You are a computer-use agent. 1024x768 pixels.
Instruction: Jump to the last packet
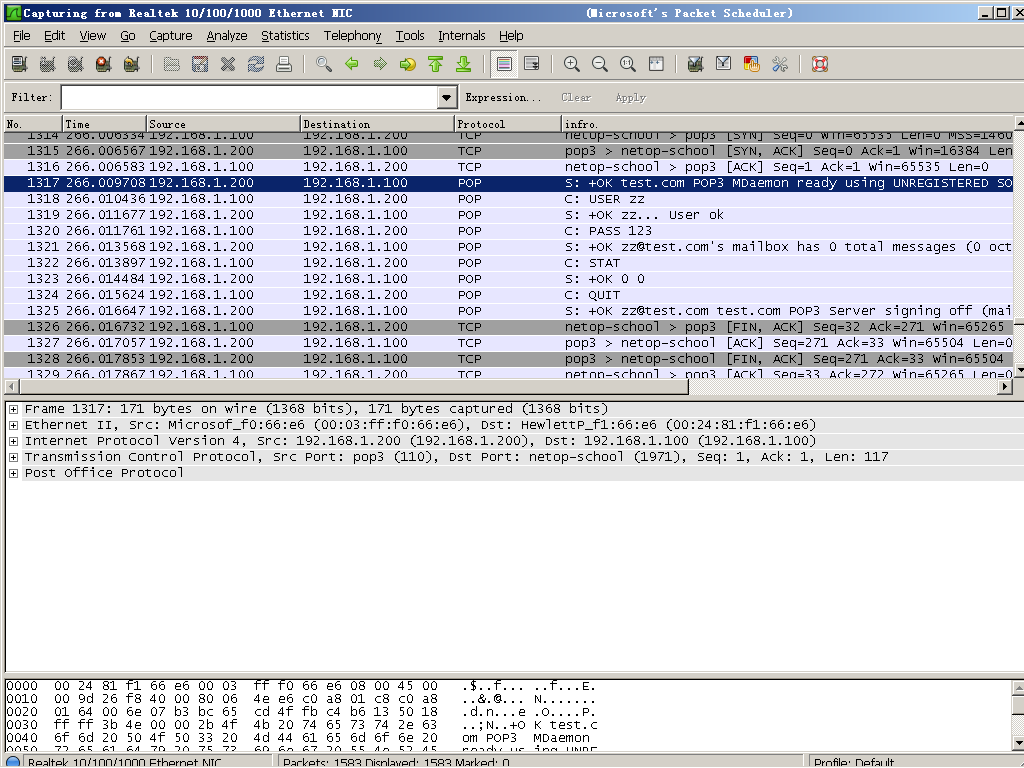point(463,64)
